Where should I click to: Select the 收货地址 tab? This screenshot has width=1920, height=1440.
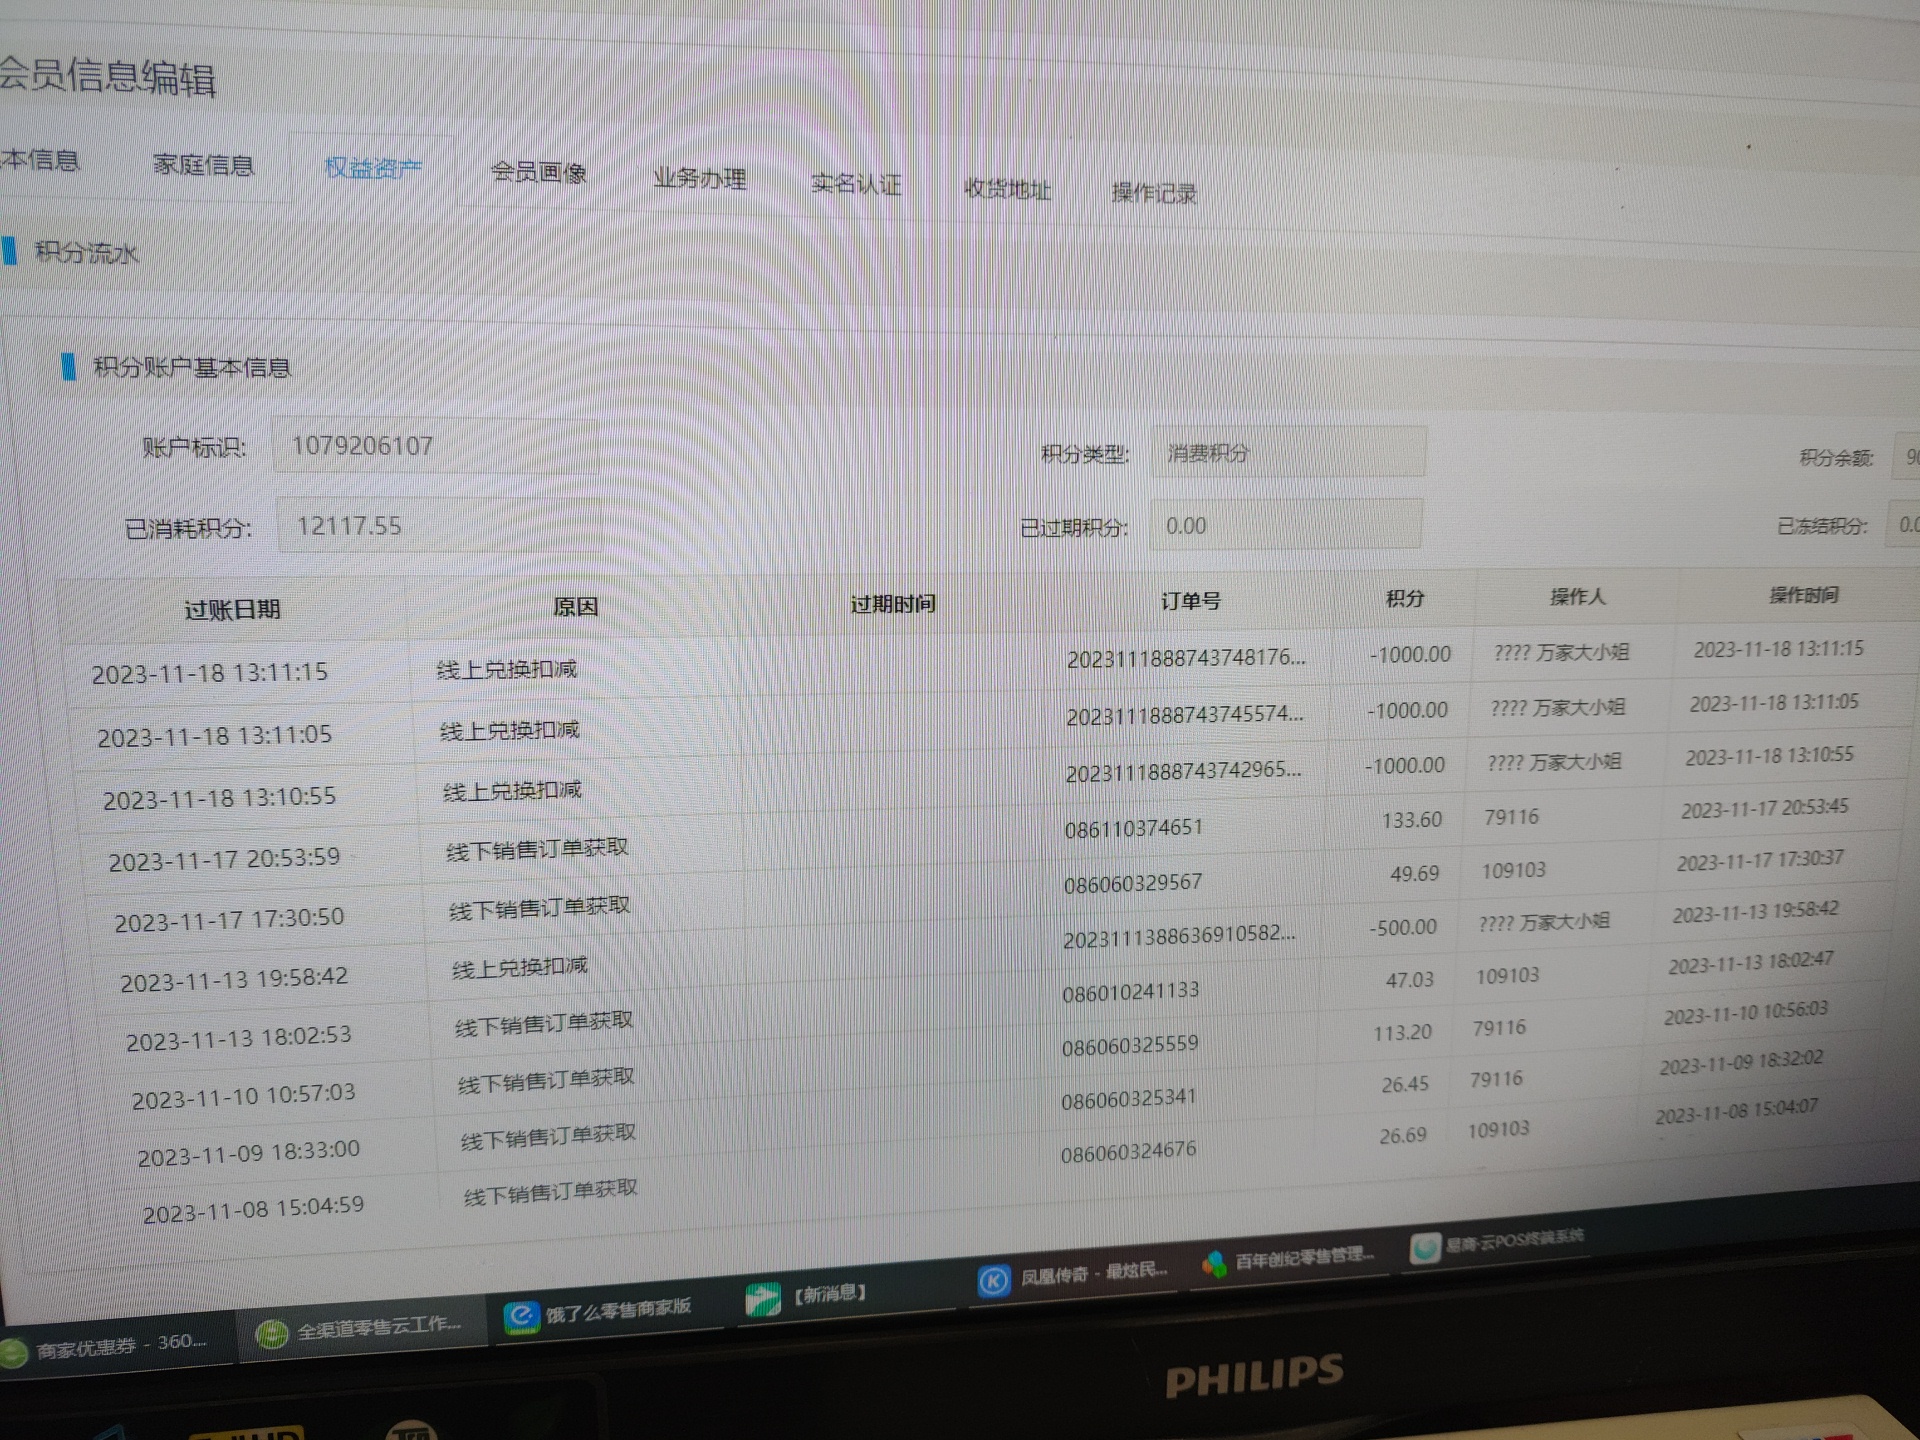coord(1007,189)
